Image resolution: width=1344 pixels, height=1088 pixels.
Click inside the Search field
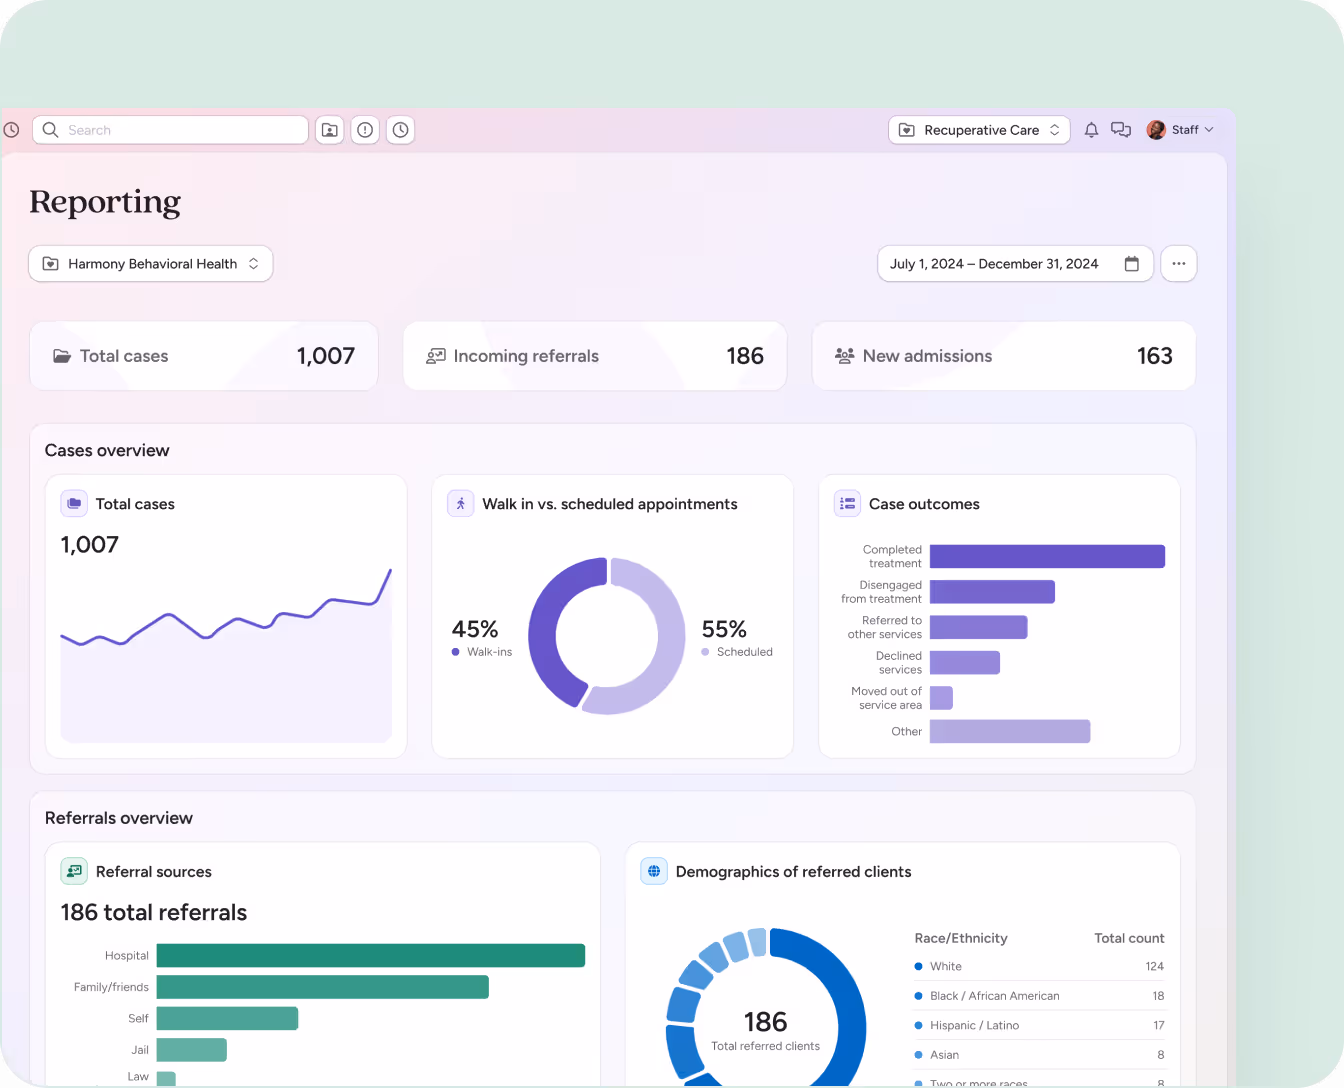[x=170, y=130]
